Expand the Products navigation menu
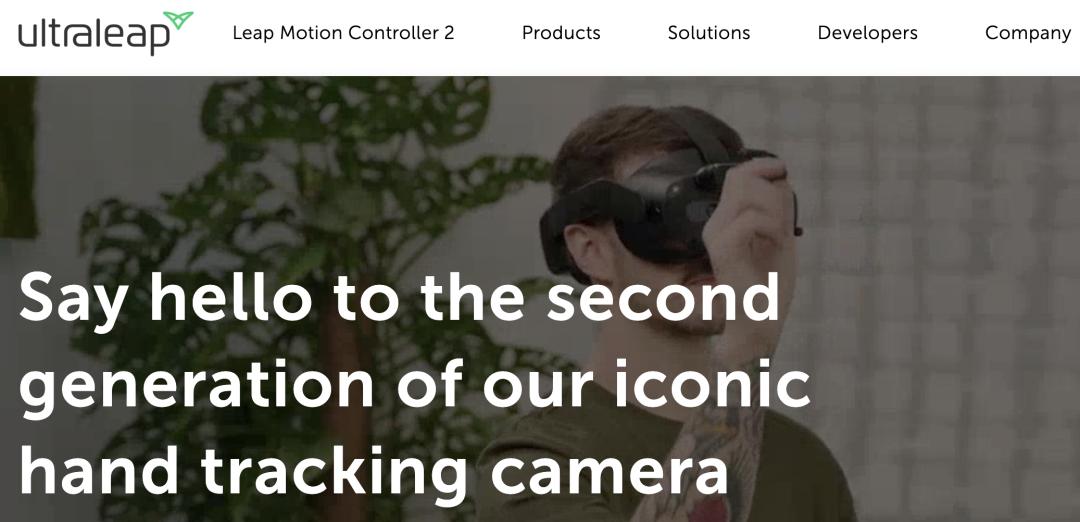The height and width of the screenshot is (522, 1080). coord(561,33)
